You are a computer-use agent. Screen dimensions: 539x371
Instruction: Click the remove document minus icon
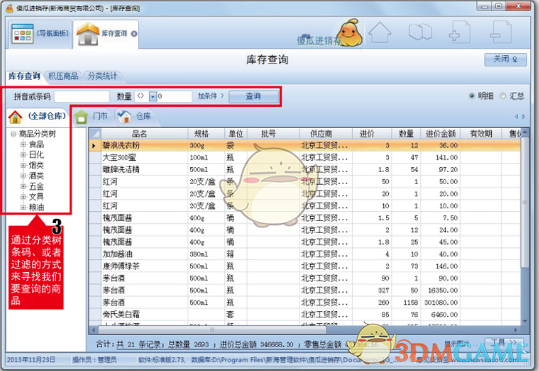coord(500,32)
